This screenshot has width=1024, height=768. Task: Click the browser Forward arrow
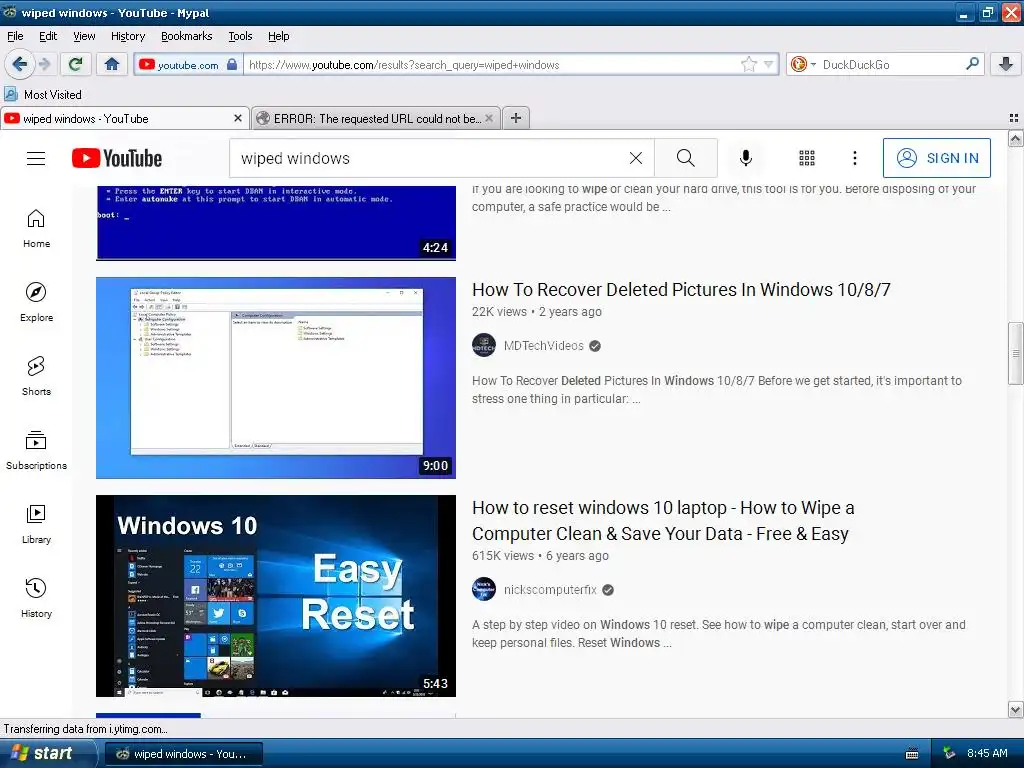[x=44, y=64]
